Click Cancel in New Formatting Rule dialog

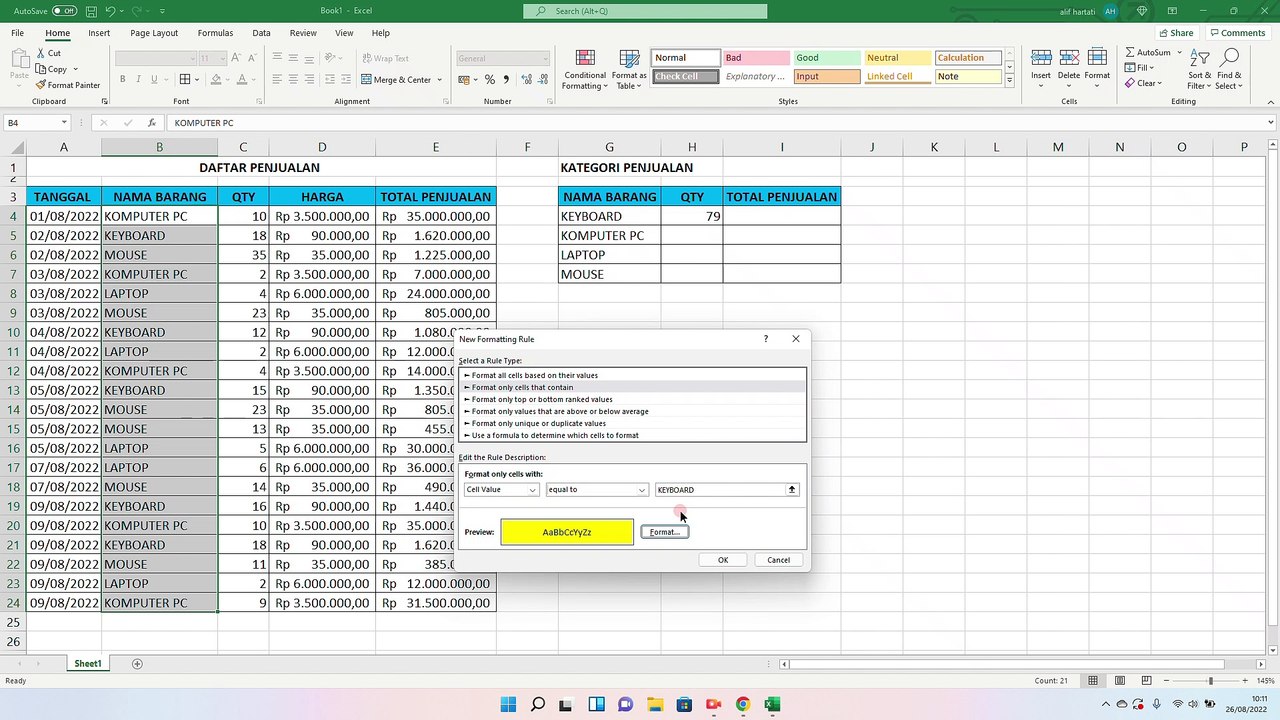point(778,560)
